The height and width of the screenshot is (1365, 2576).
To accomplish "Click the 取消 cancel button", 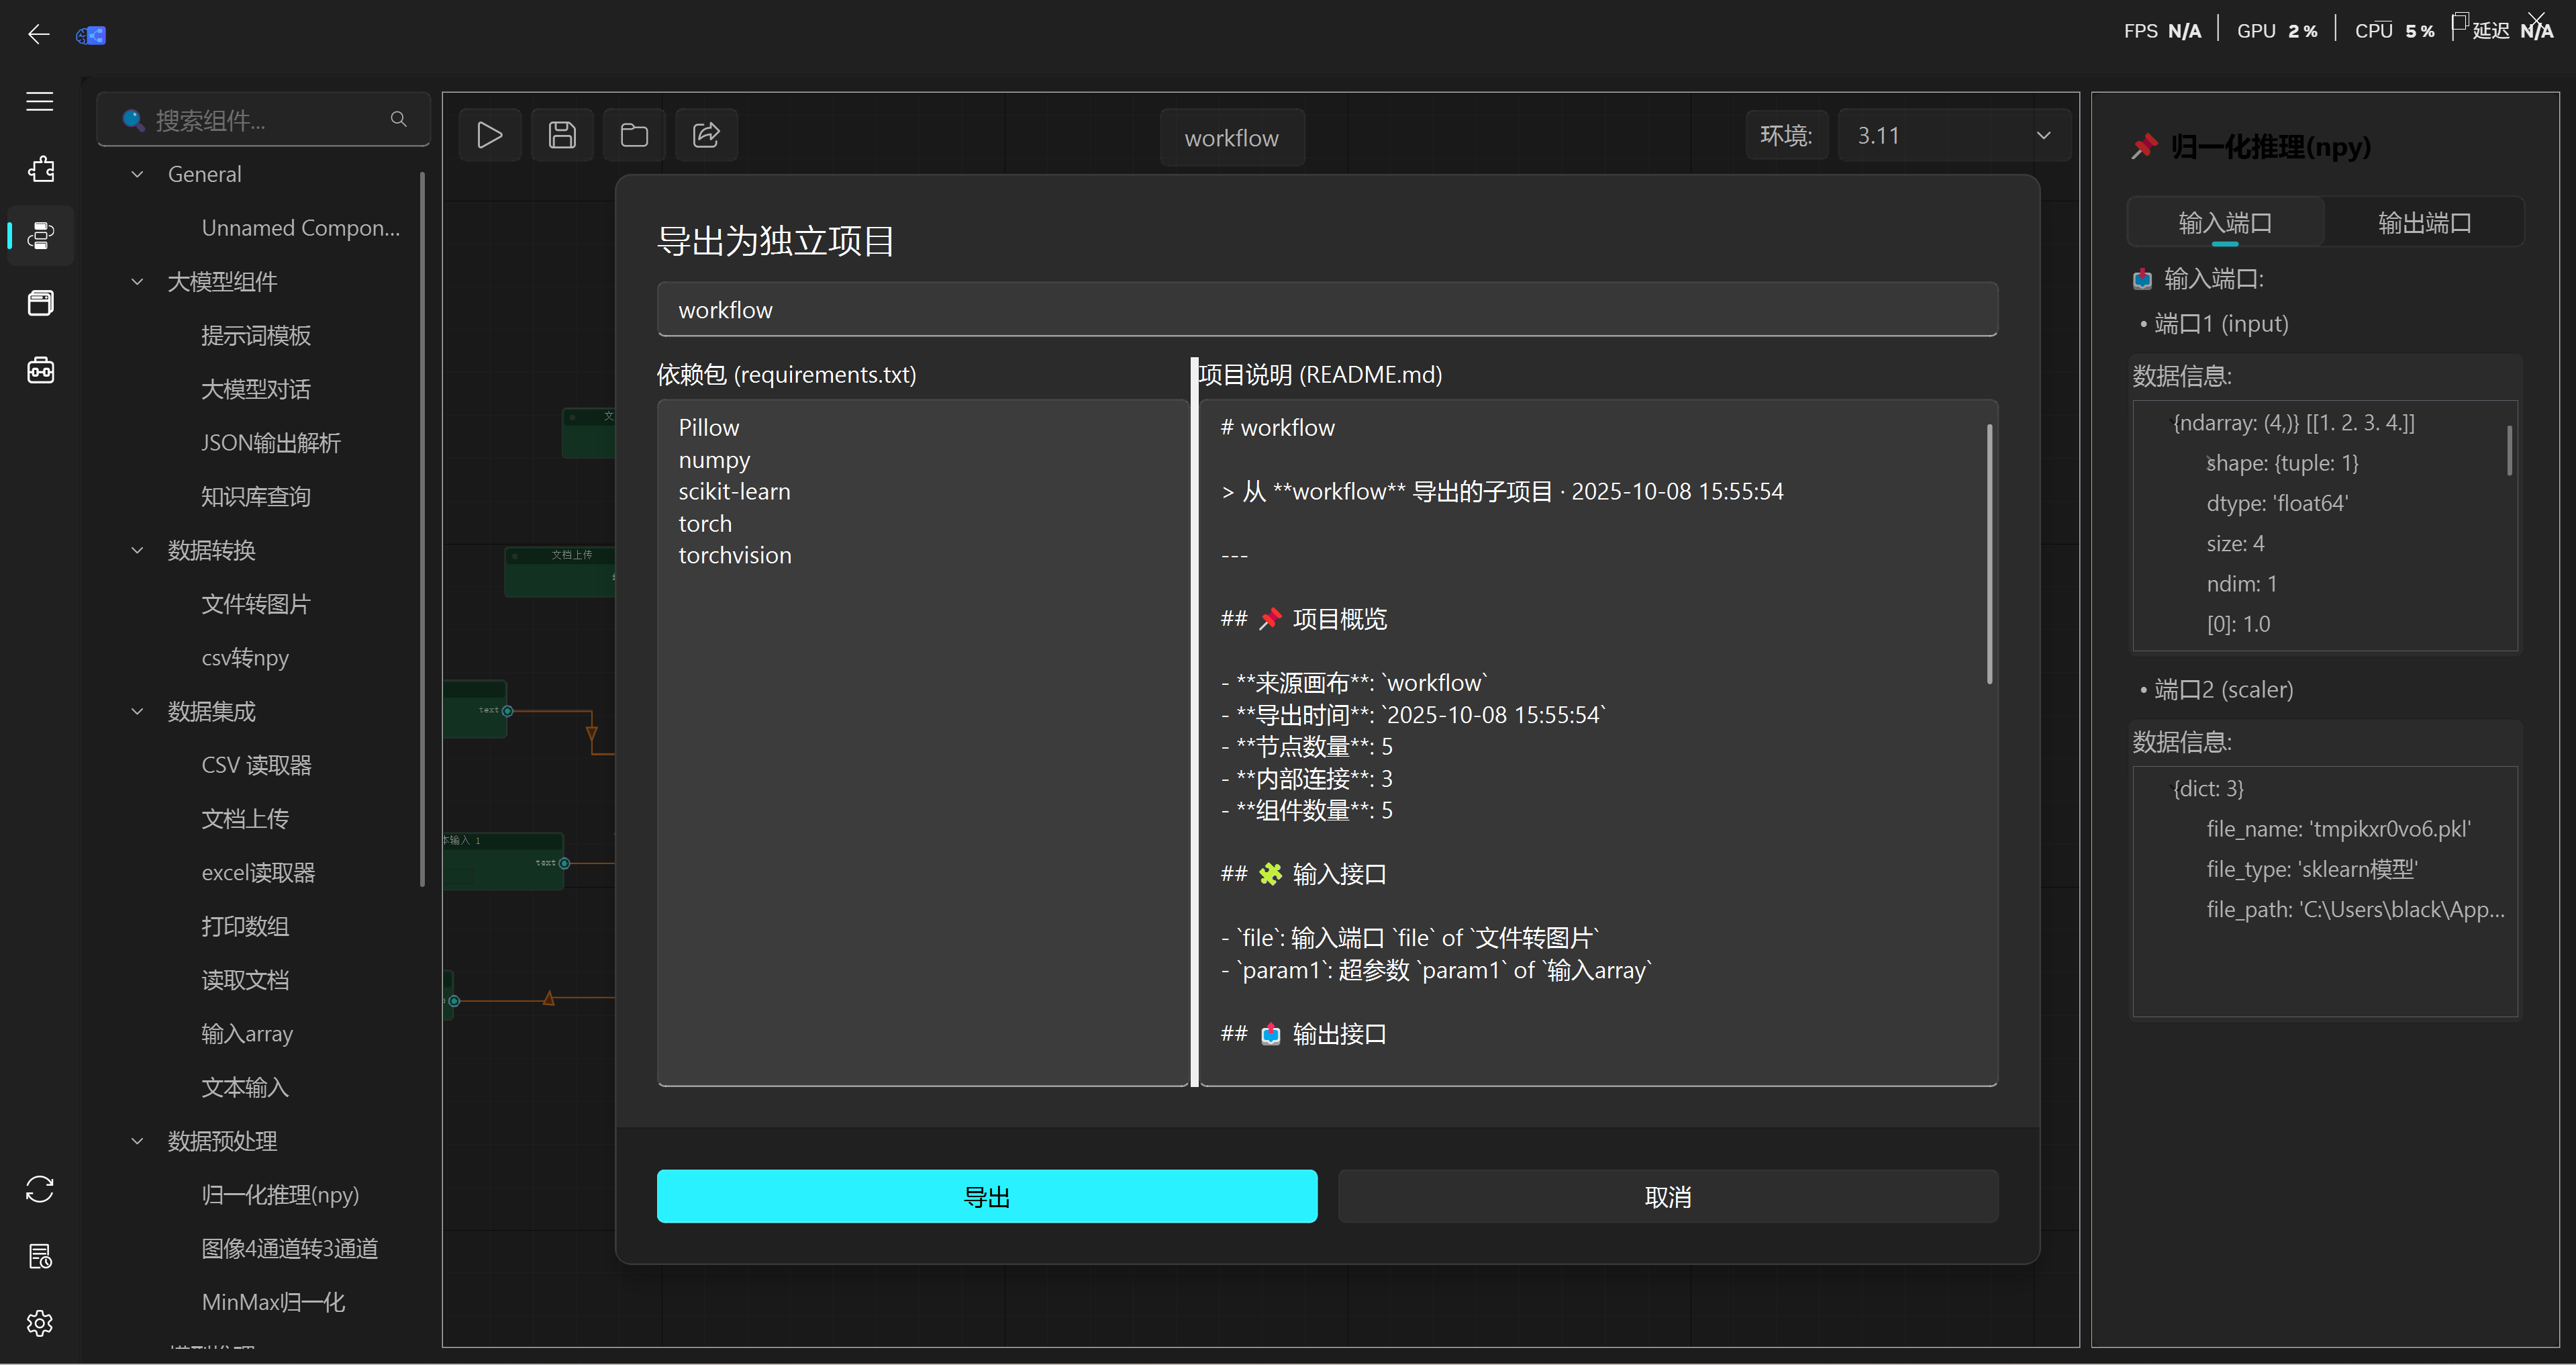I will point(1668,1196).
